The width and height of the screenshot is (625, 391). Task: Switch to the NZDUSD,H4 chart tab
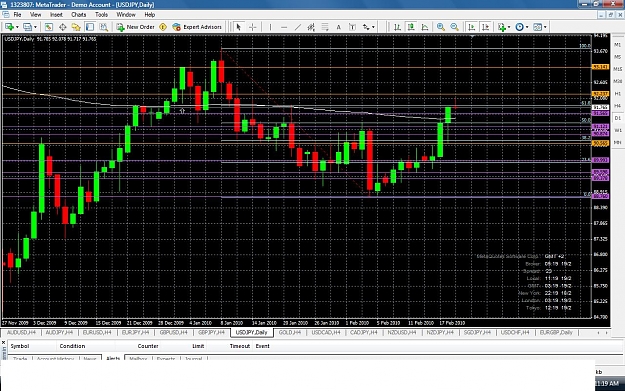401,332
